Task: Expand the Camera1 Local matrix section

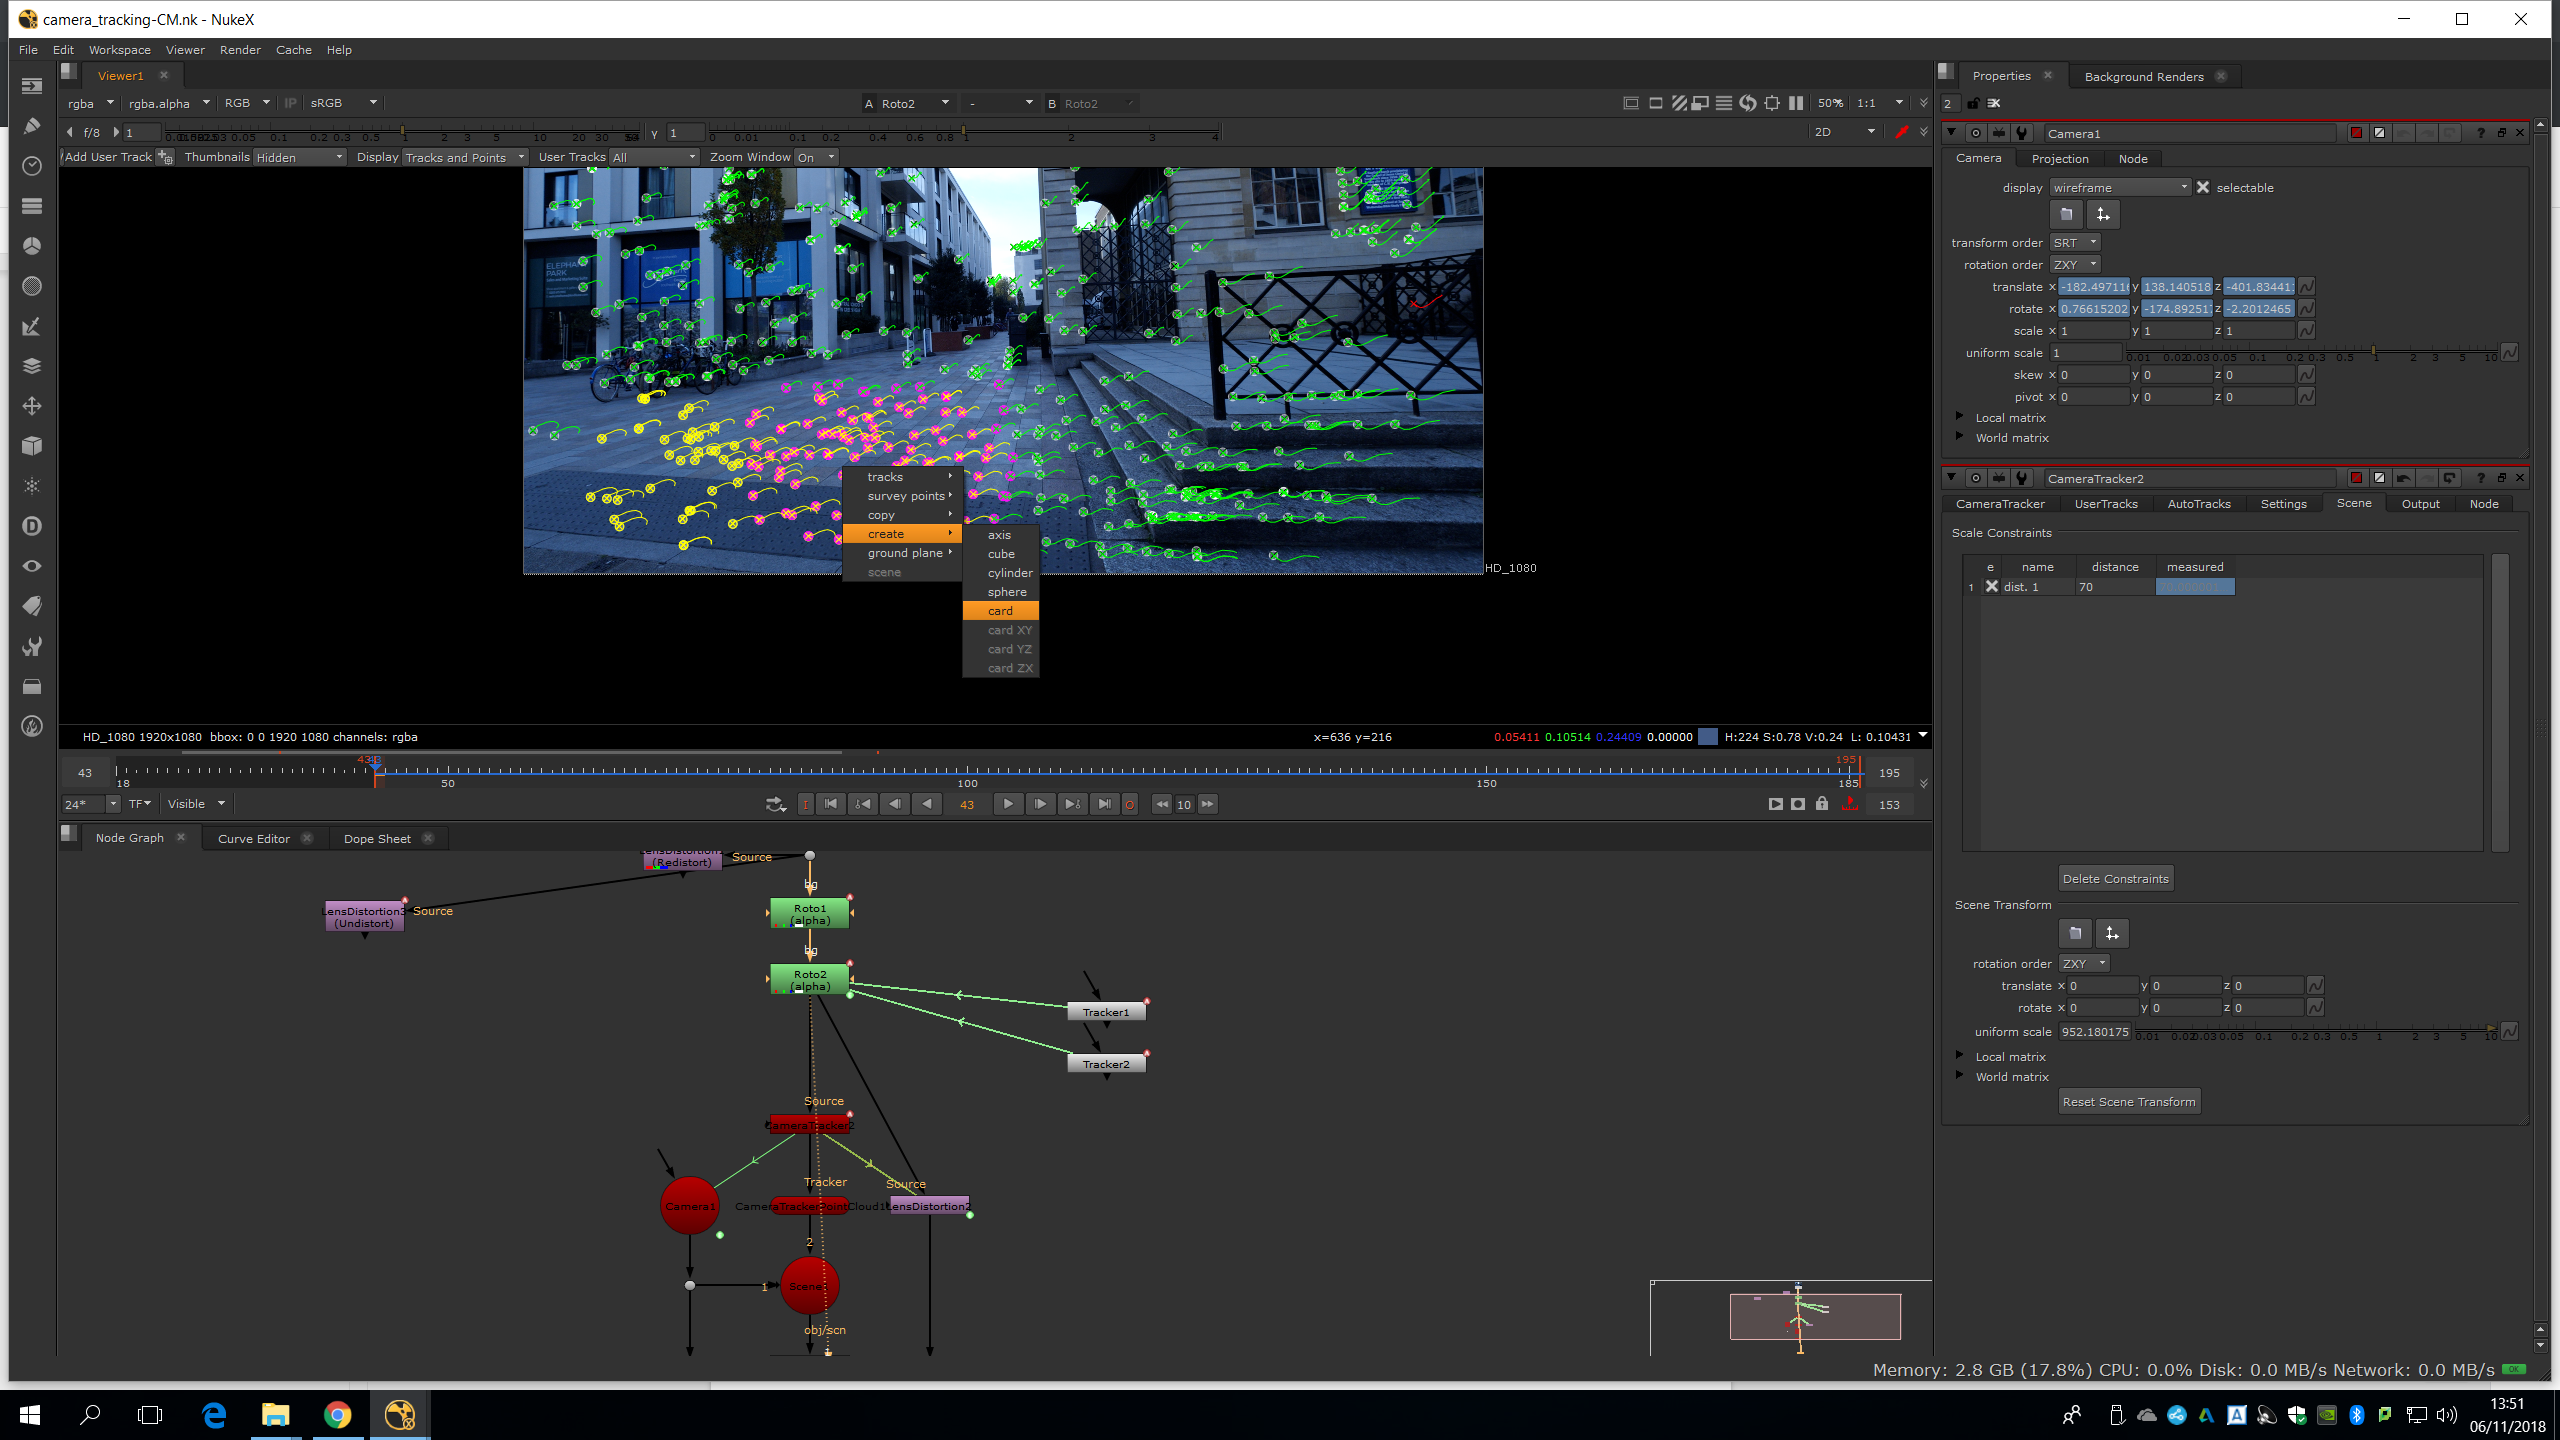Action: (1960, 417)
